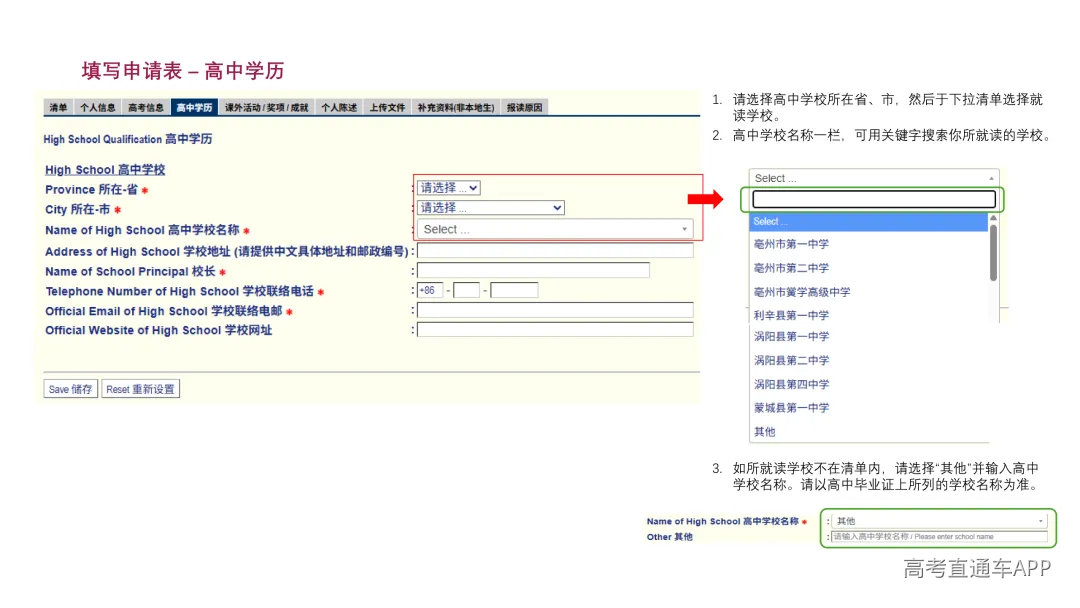
Task: Focus the telephone area code field
Action: click(466, 290)
